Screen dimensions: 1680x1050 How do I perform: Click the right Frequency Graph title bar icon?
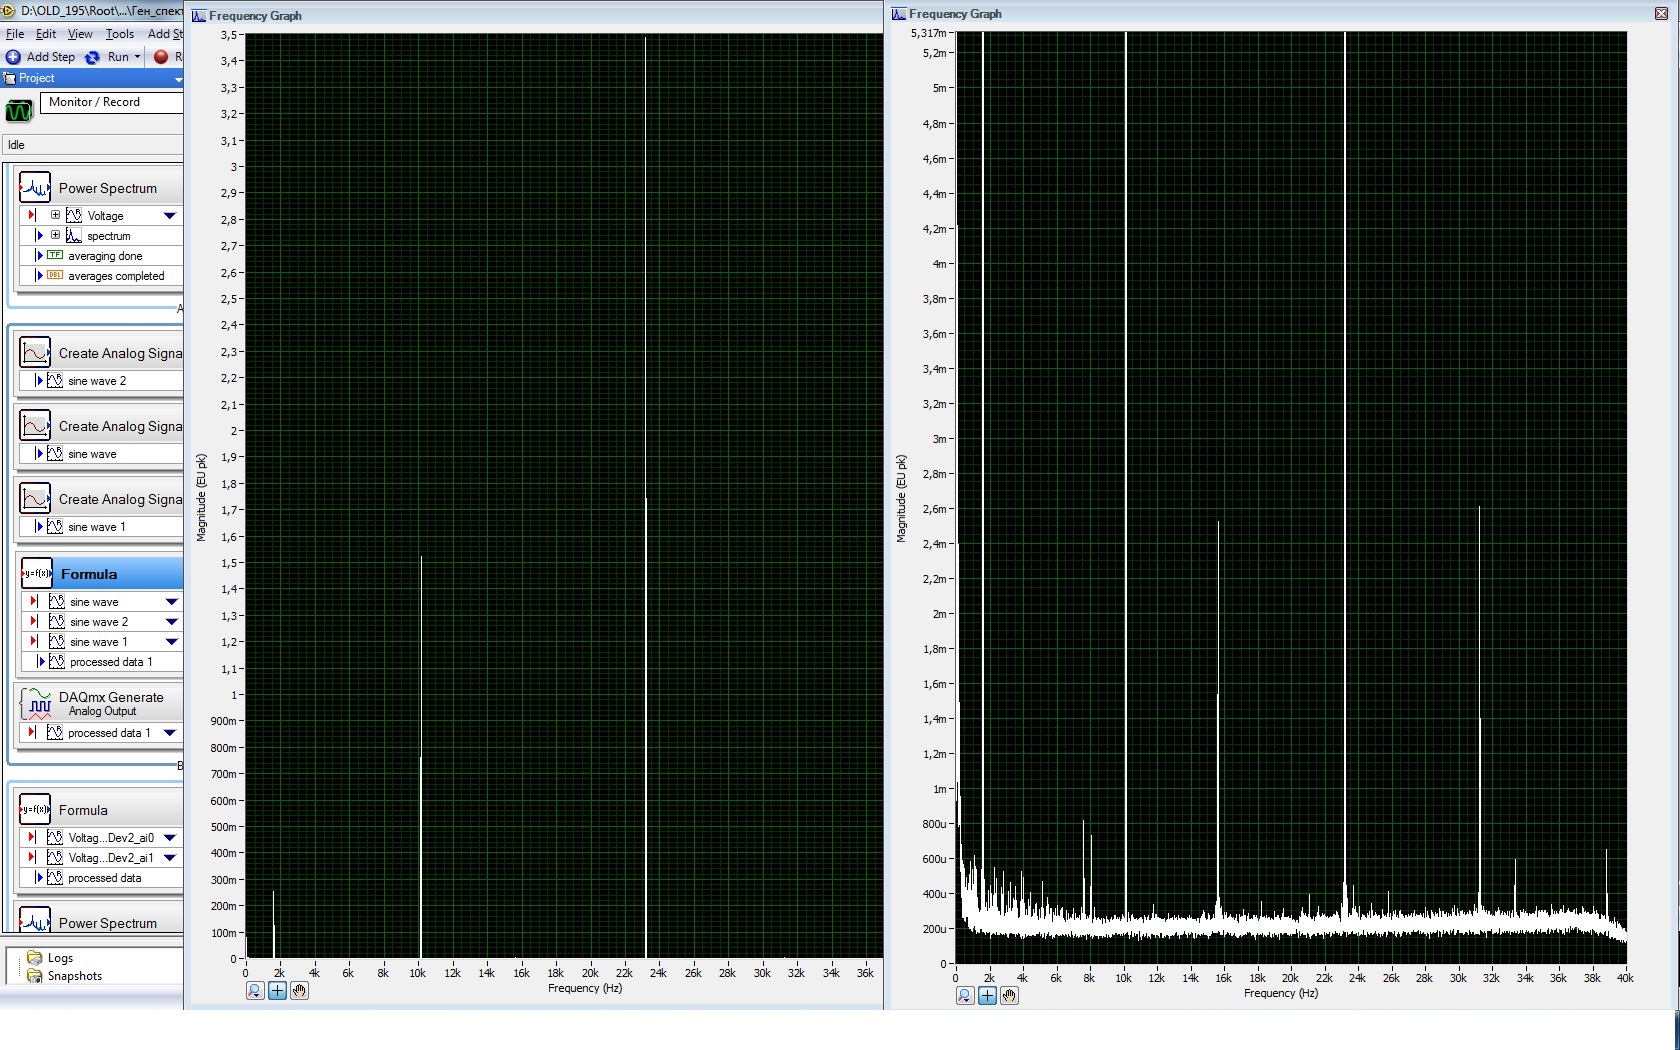899,14
